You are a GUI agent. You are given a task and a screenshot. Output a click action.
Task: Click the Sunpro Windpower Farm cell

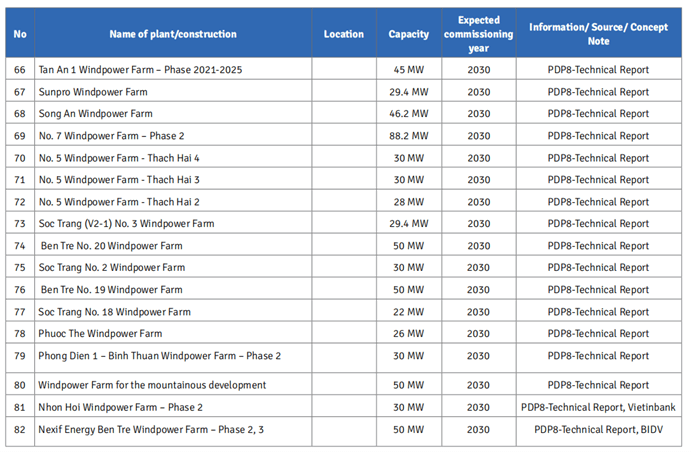point(93,92)
